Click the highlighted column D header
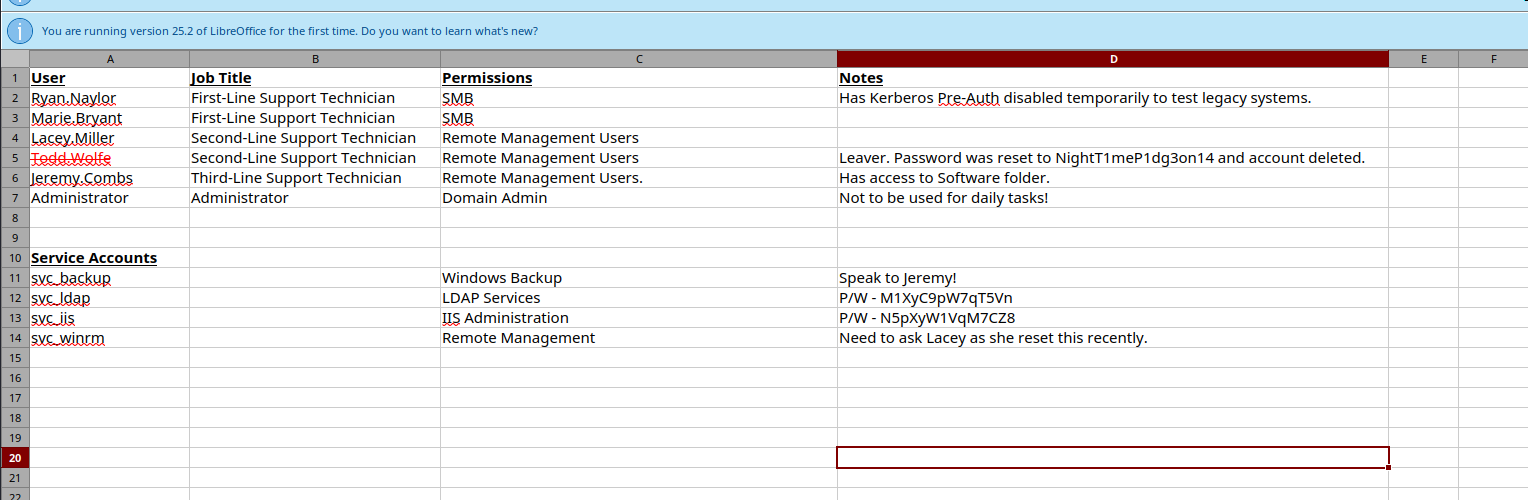 (1113, 59)
